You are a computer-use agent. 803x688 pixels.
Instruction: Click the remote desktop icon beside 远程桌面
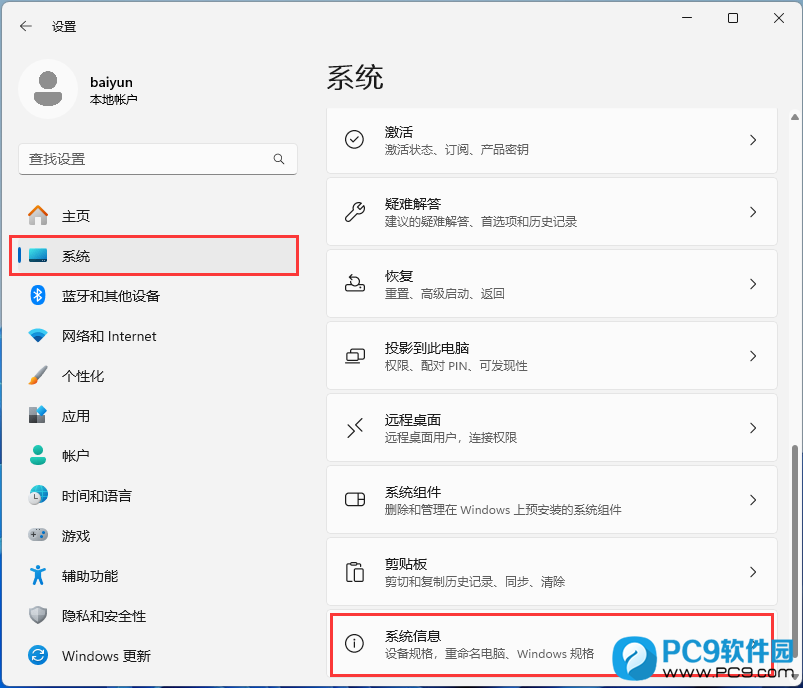tap(354, 428)
